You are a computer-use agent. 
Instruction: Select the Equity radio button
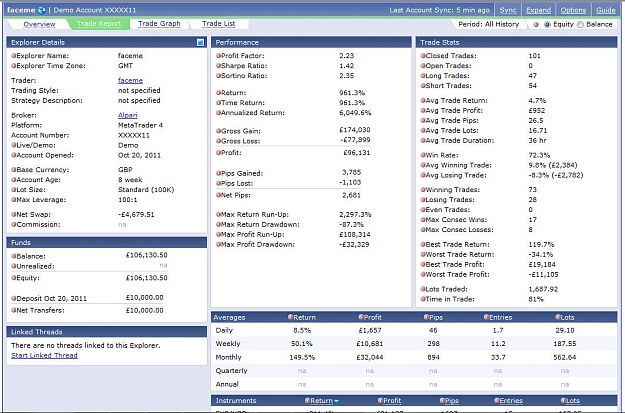pyautogui.click(x=547, y=24)
